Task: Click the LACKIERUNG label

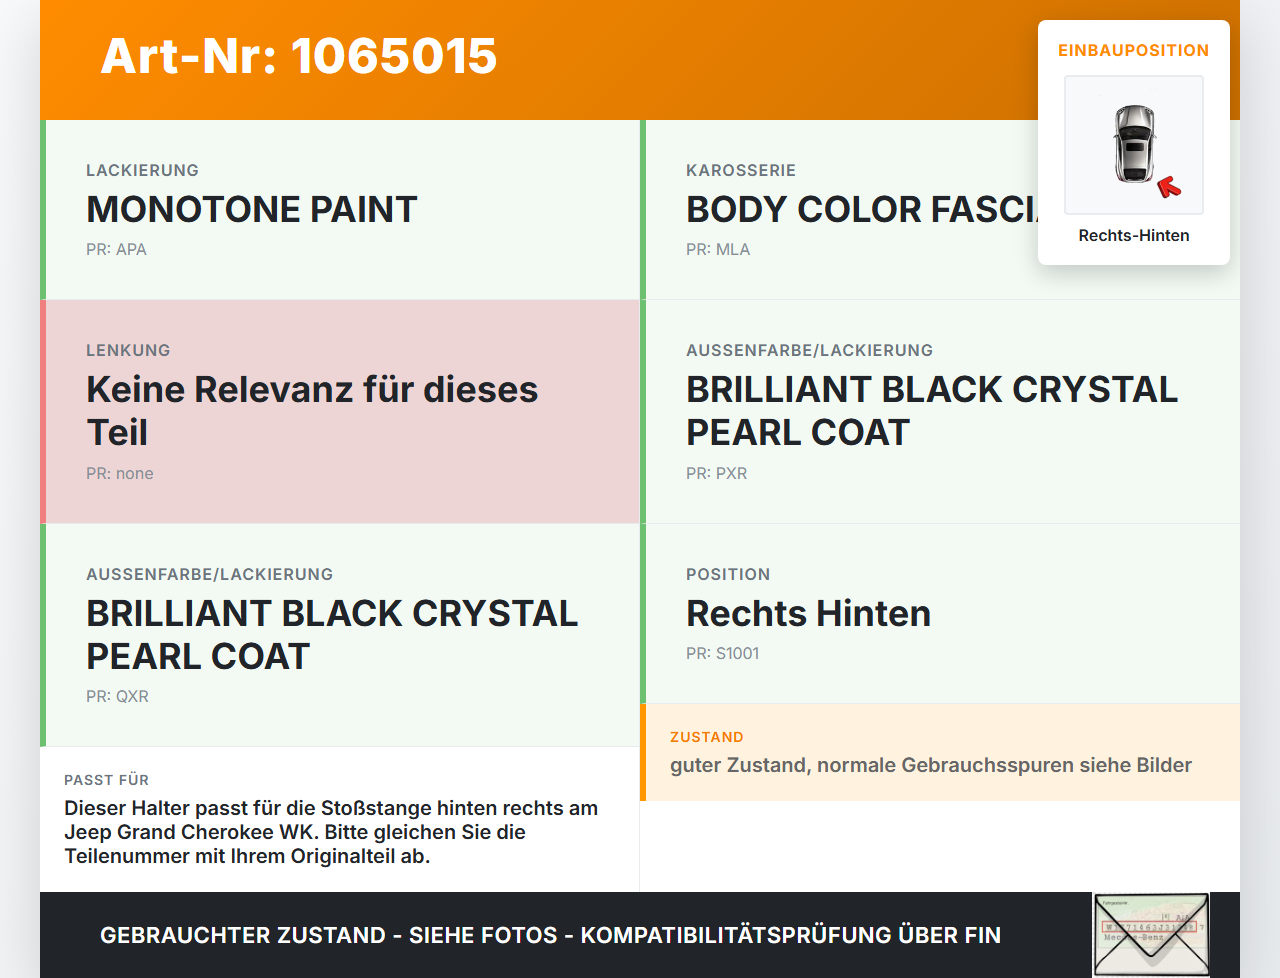Action: (x=142, y=170)
